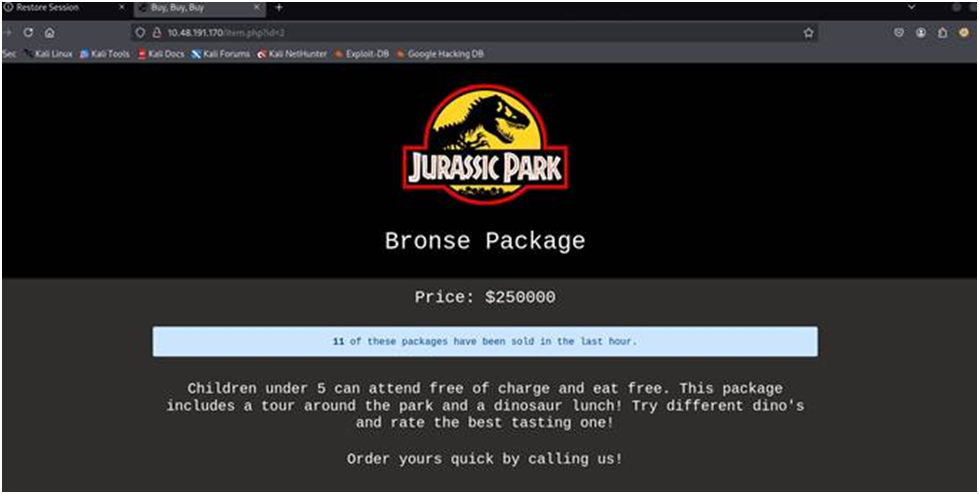Open the Pocket save icon
The image size is (979, 494).
click(899, 33)
